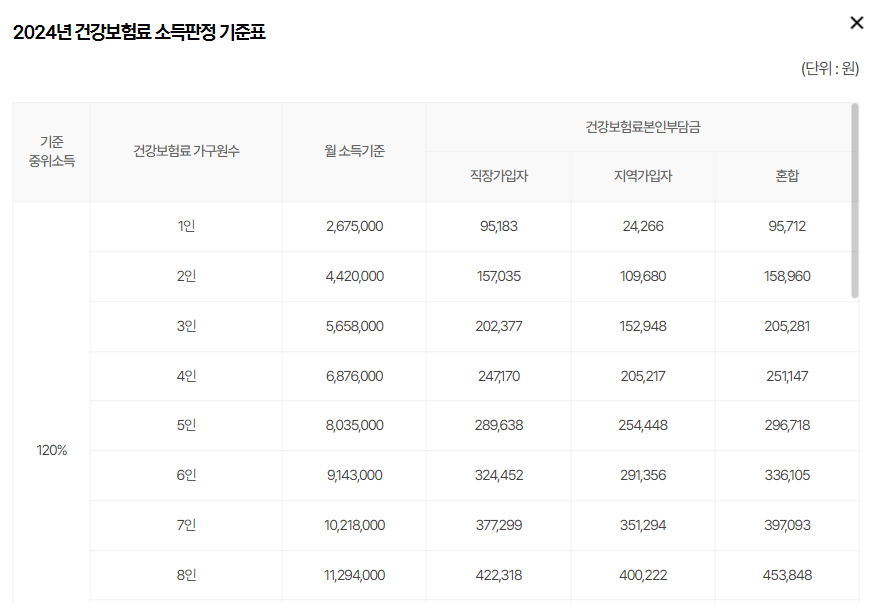The width and height of the screenshot is (871, 616).
Task: Click the 지역가입자 value '351,294'
Action: tap(643, 525)
